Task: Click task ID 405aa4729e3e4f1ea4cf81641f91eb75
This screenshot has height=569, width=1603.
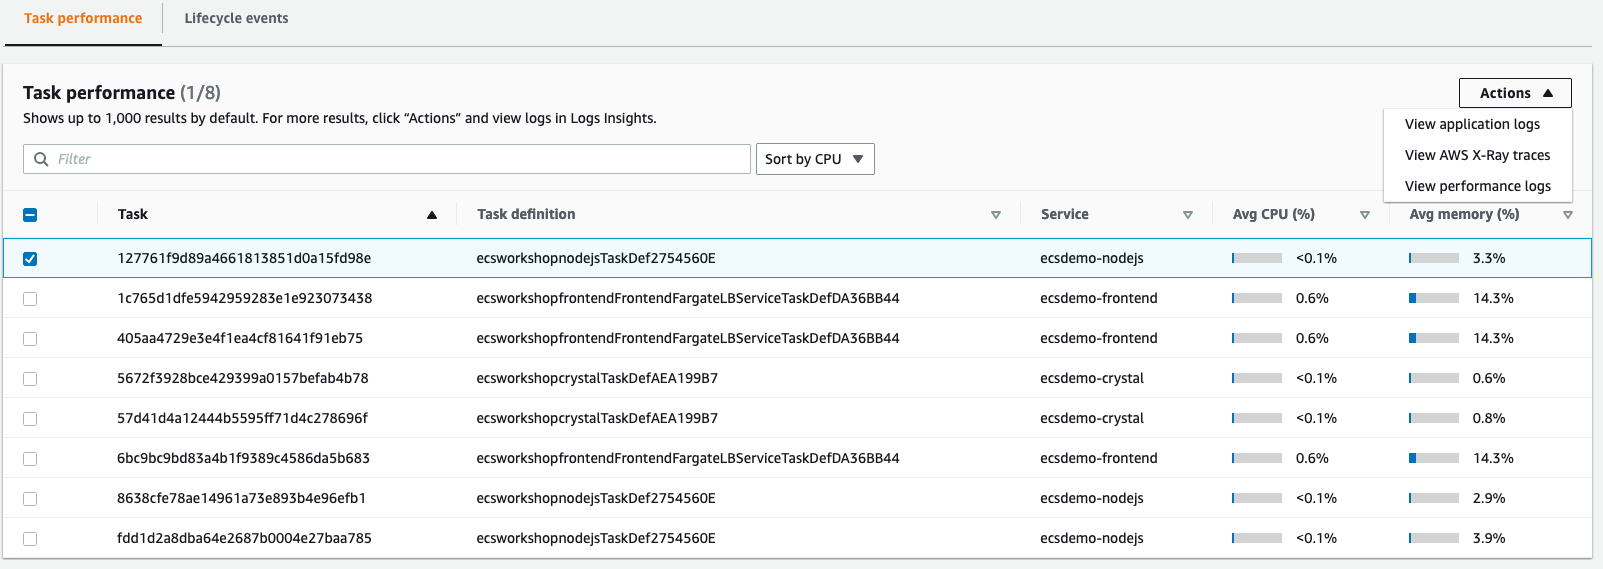Action: (x=240, y=338)
